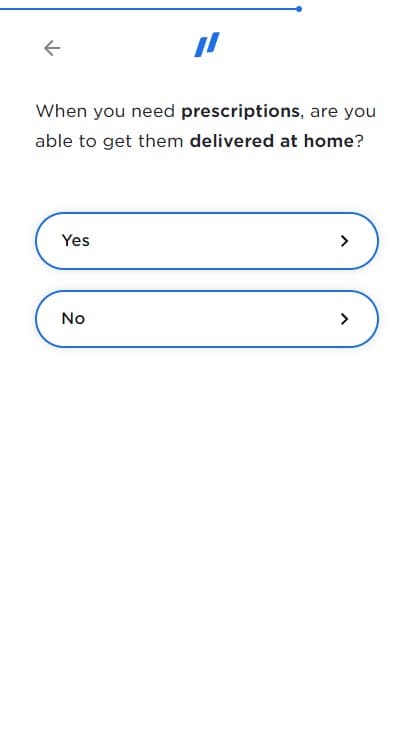Image resolution: width=414 pixels, height=736 pixels.
Task: Click the "Yes" label text
Action: (x=76, y=241)
